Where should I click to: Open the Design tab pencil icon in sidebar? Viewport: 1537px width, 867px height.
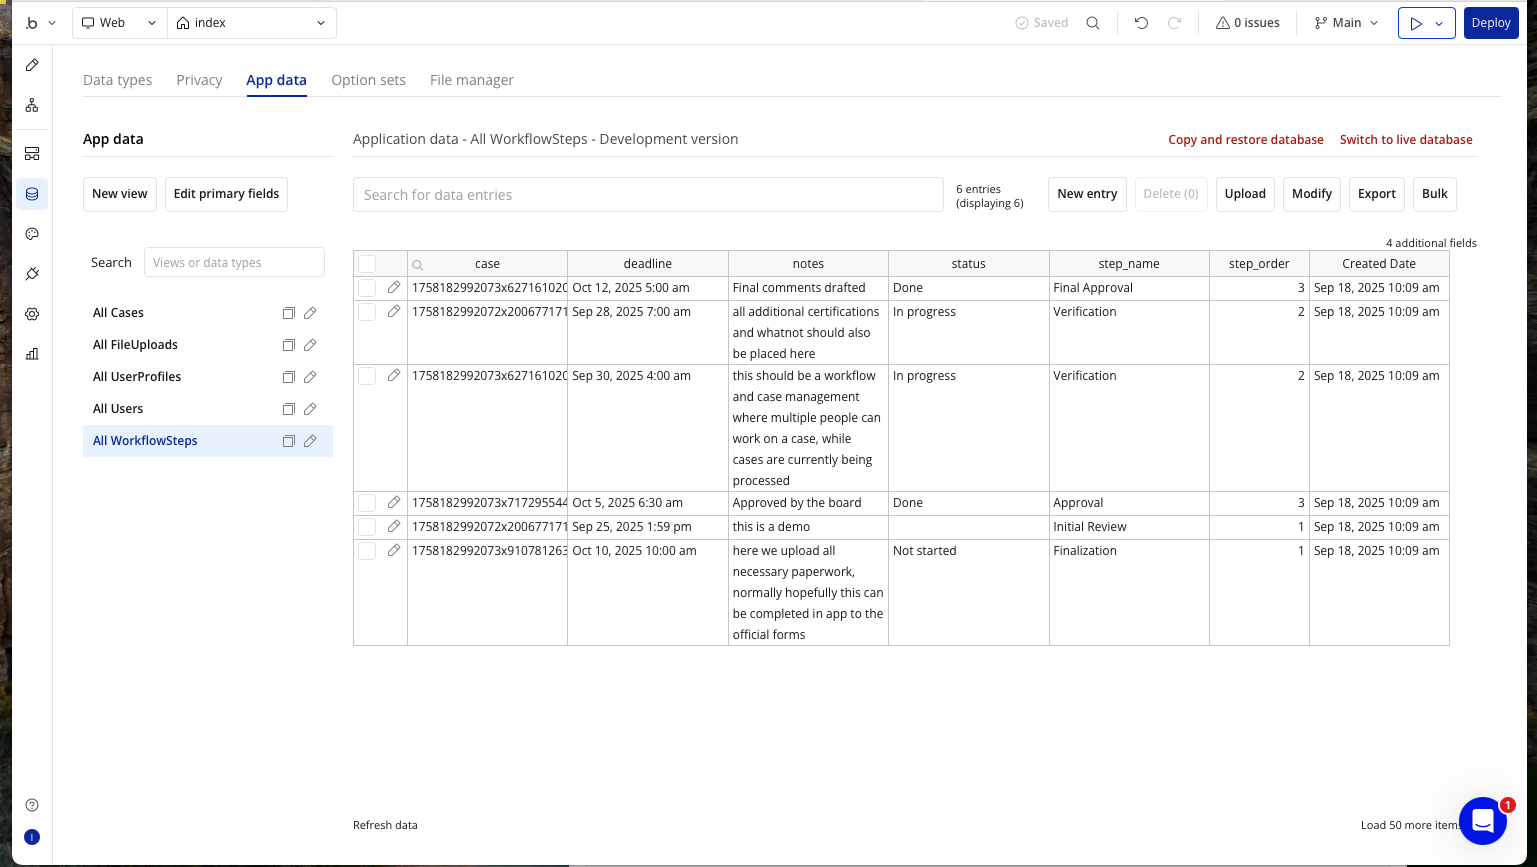point(32,65)
